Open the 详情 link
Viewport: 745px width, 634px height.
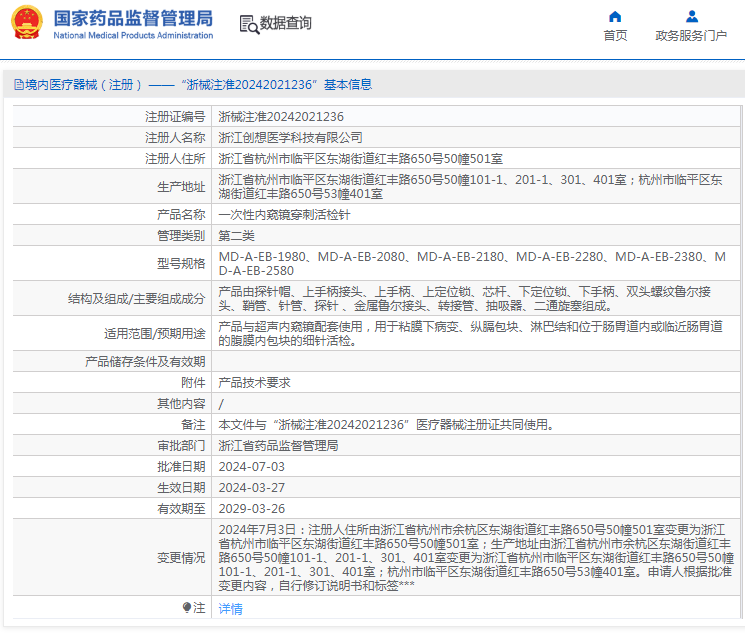(231, 608)
